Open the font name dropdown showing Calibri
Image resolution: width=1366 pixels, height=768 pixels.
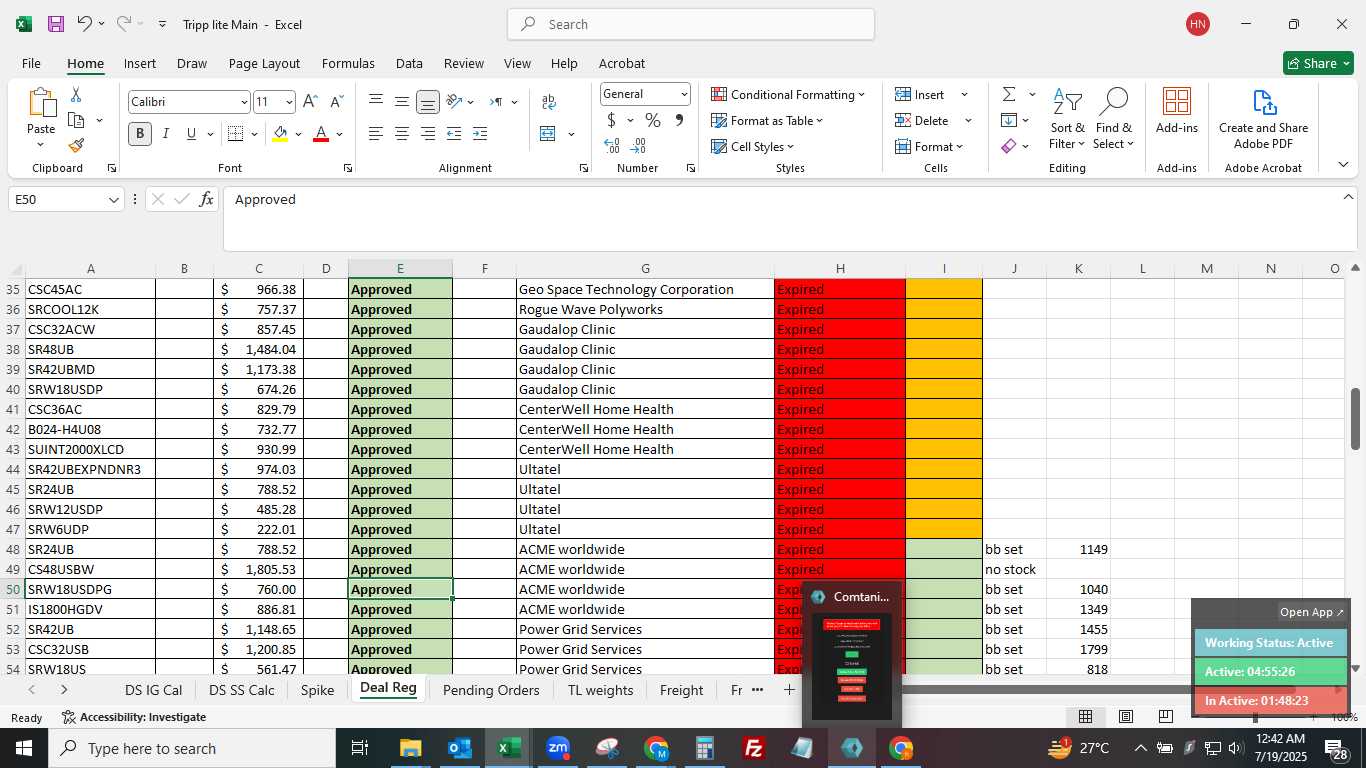pos(243,102)
